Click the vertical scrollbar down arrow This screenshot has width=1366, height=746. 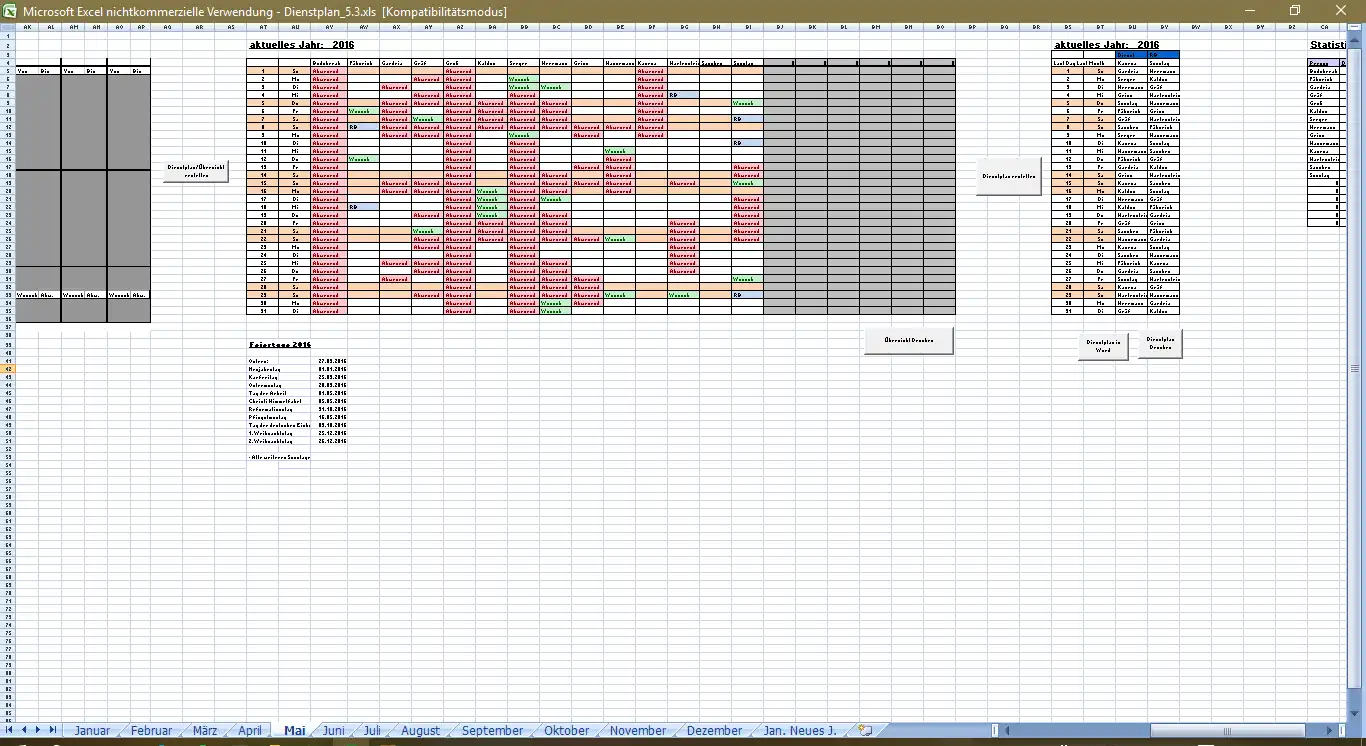pyautogui.click(x=1356, y=715)
